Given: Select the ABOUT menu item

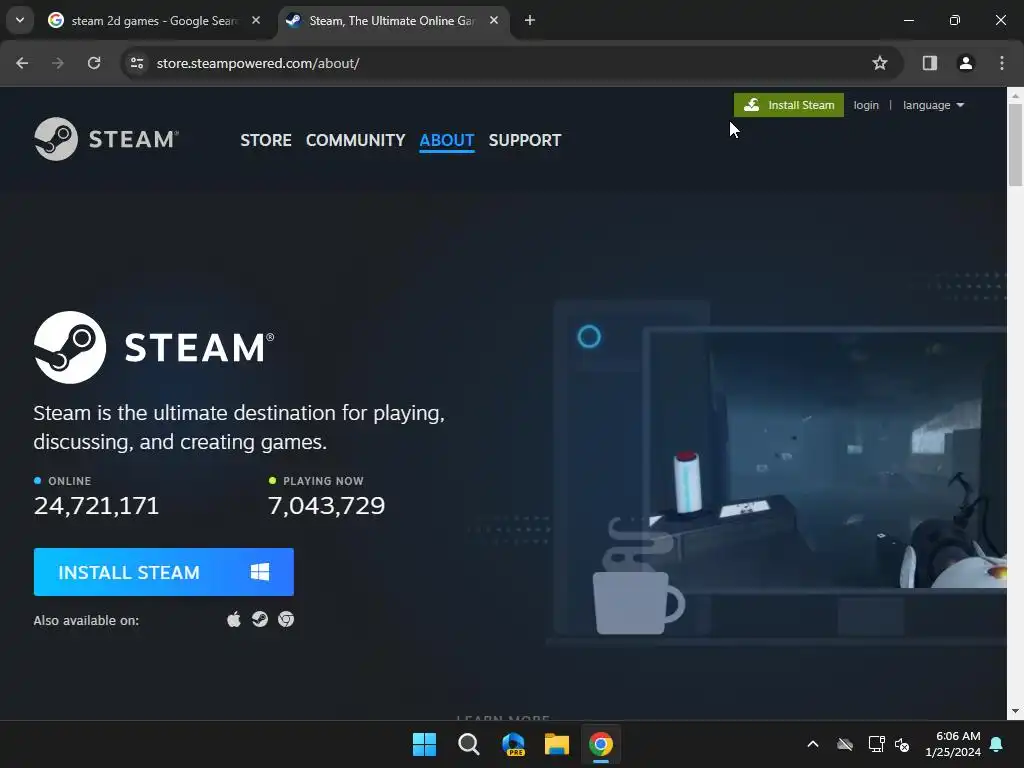Looking at the screenshot, I should pyautogui.click(x=447, y=140).
